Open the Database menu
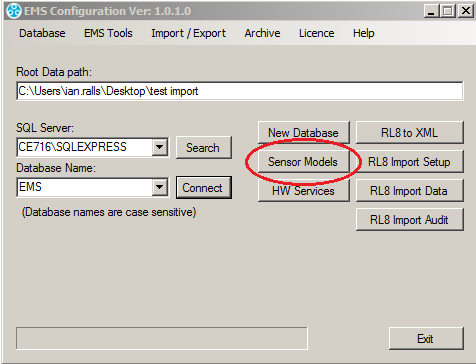This screenshot has width=476, height=364. click(x=42, y=33)
